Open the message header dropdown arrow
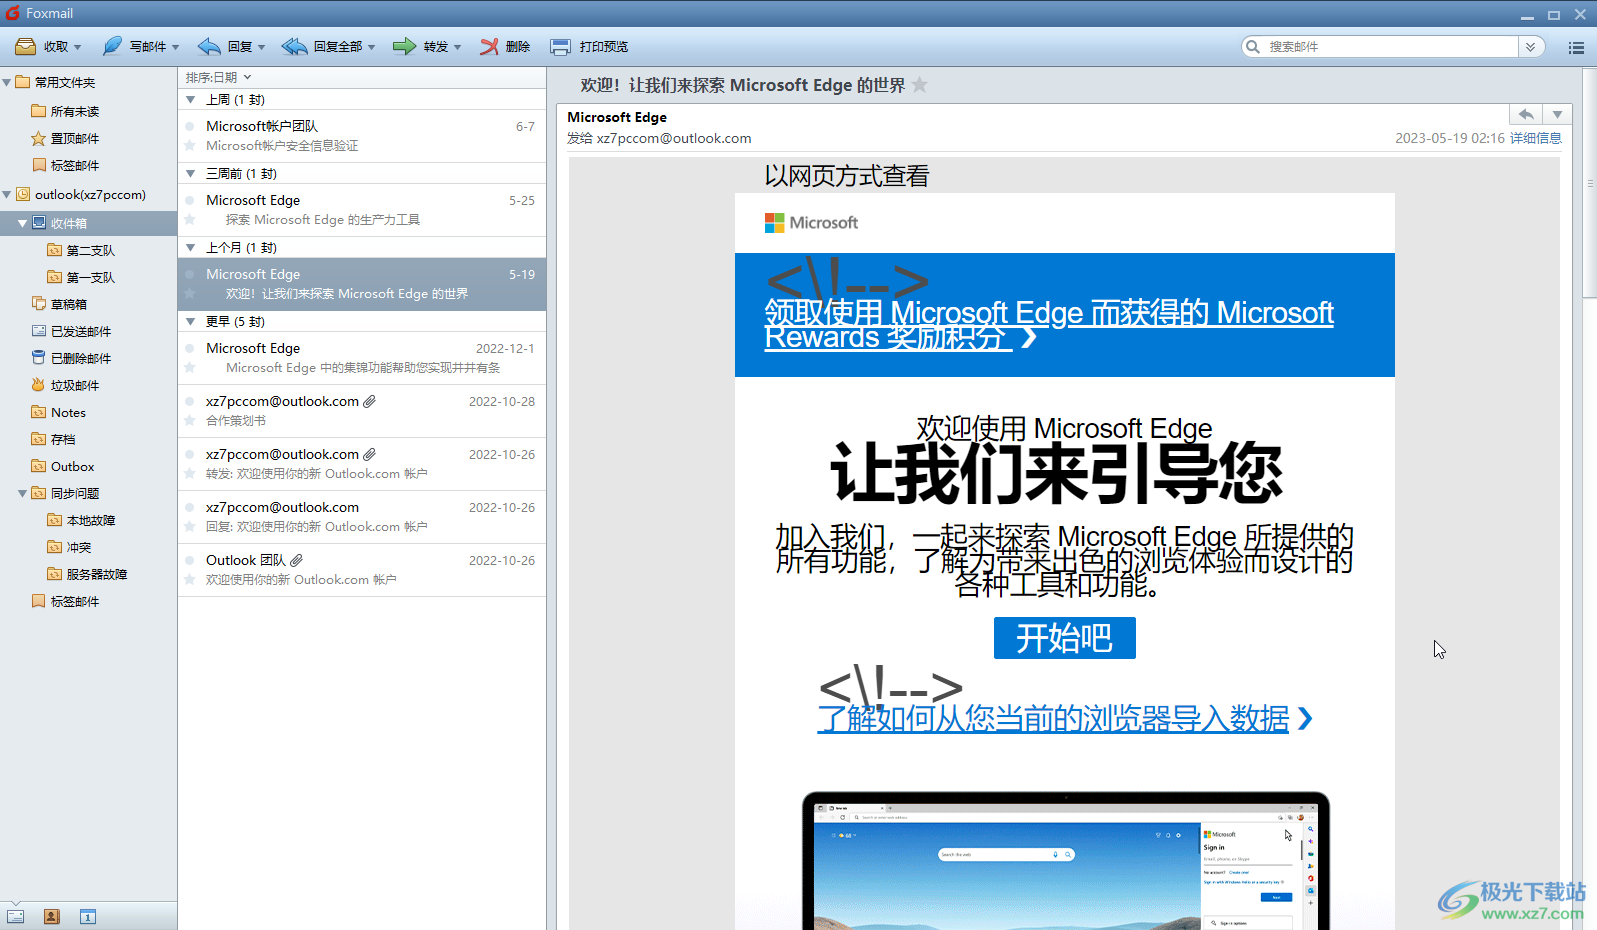The height and width of the screenshot is (930, 1597). coord(1557,114)
